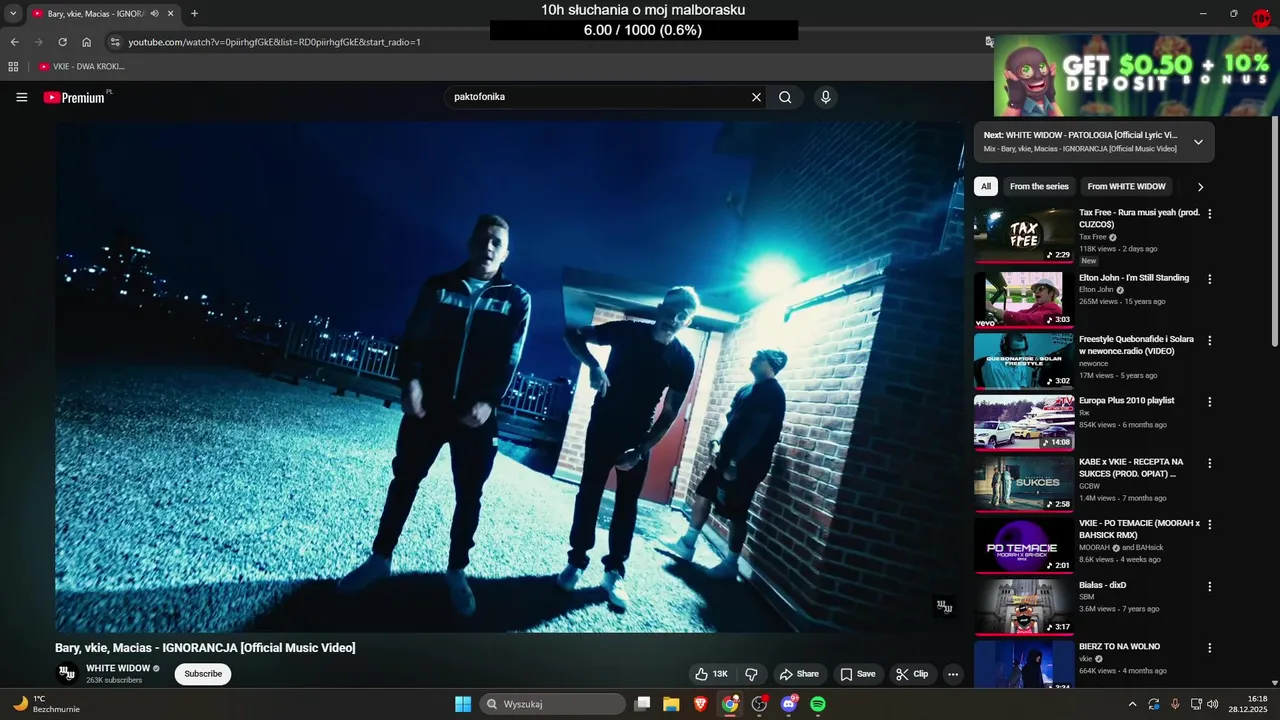The height and width of the screenshot is (720, 1280).
Task: Select the From WHITE WIDOW chip
Action: (x=1126, y=186)
